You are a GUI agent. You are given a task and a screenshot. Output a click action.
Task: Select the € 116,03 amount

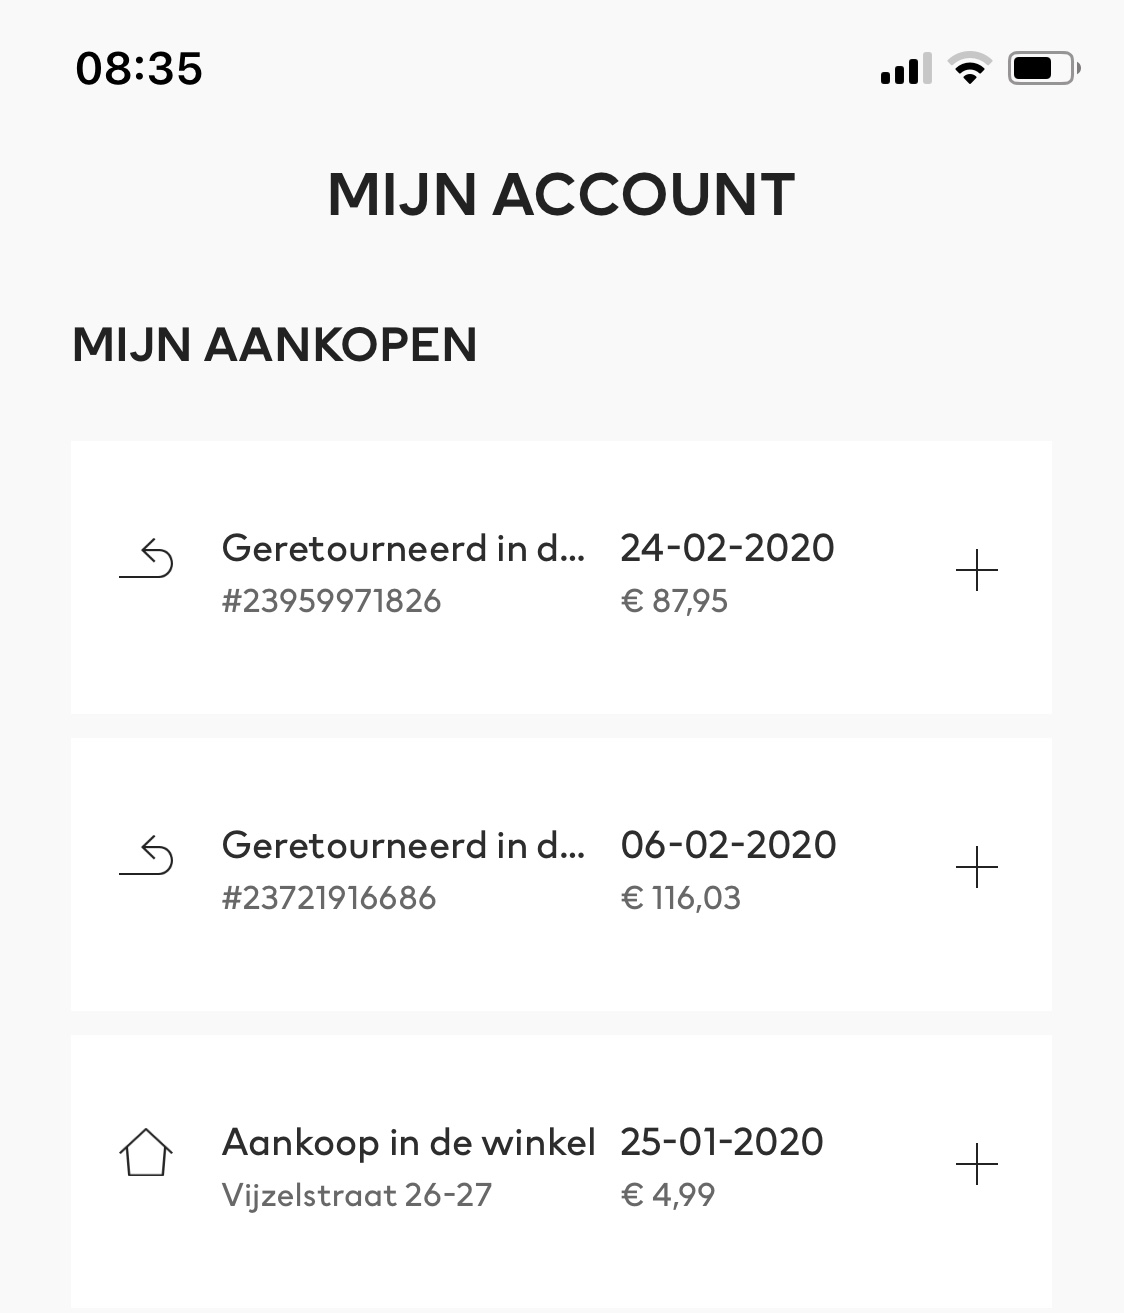tap(681, 898)
